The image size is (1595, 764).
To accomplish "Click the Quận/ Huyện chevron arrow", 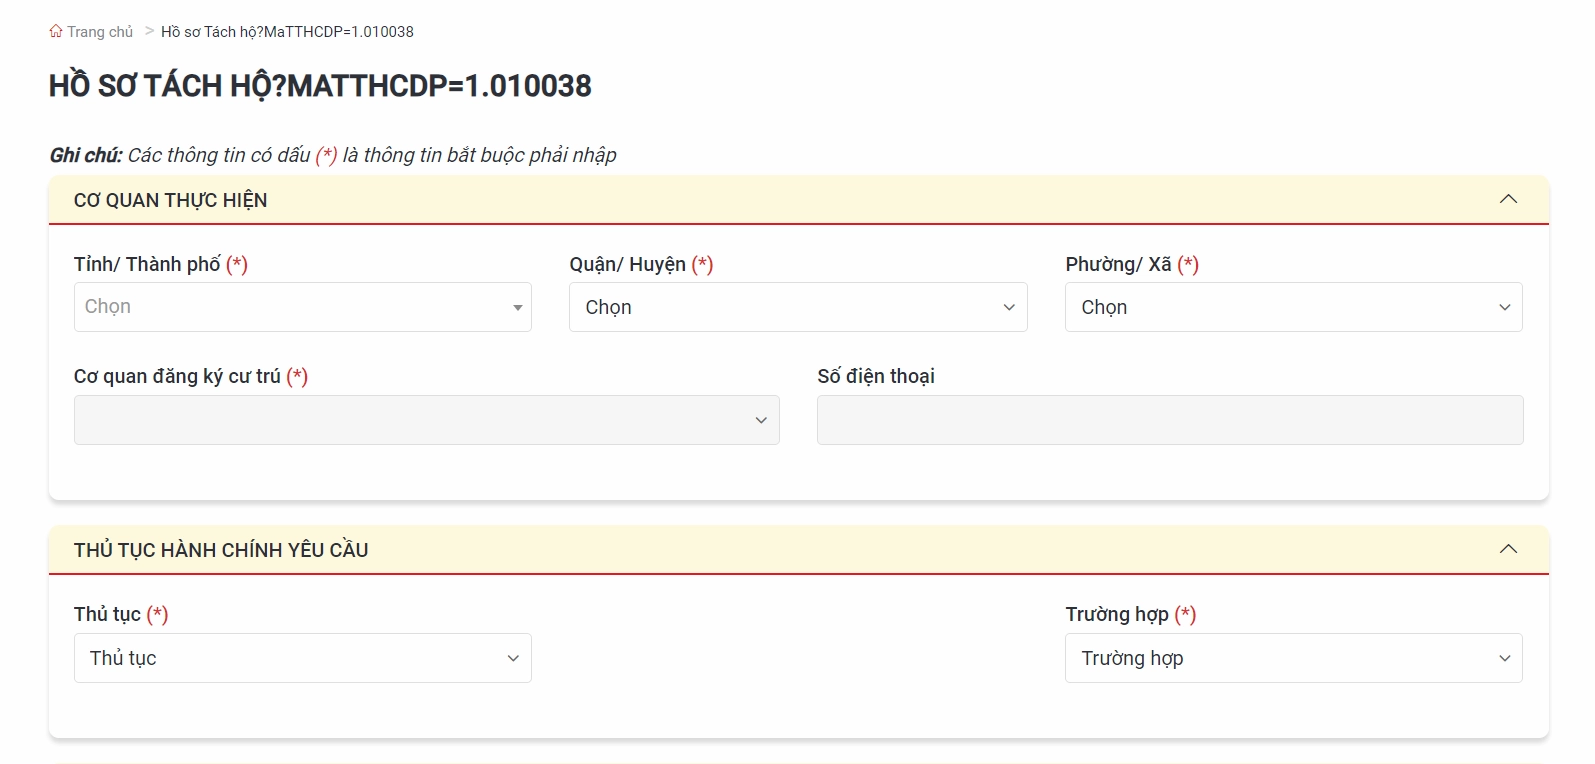I will (x=1009, y=308).
